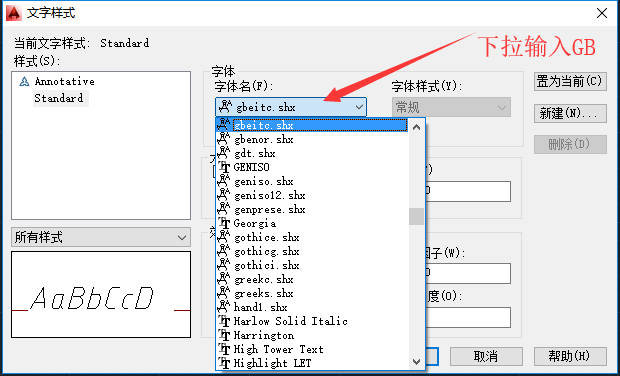Close the 文字样式 dialog
The width and height of the screenshot is (620, 376).
(x=602, y=13)
